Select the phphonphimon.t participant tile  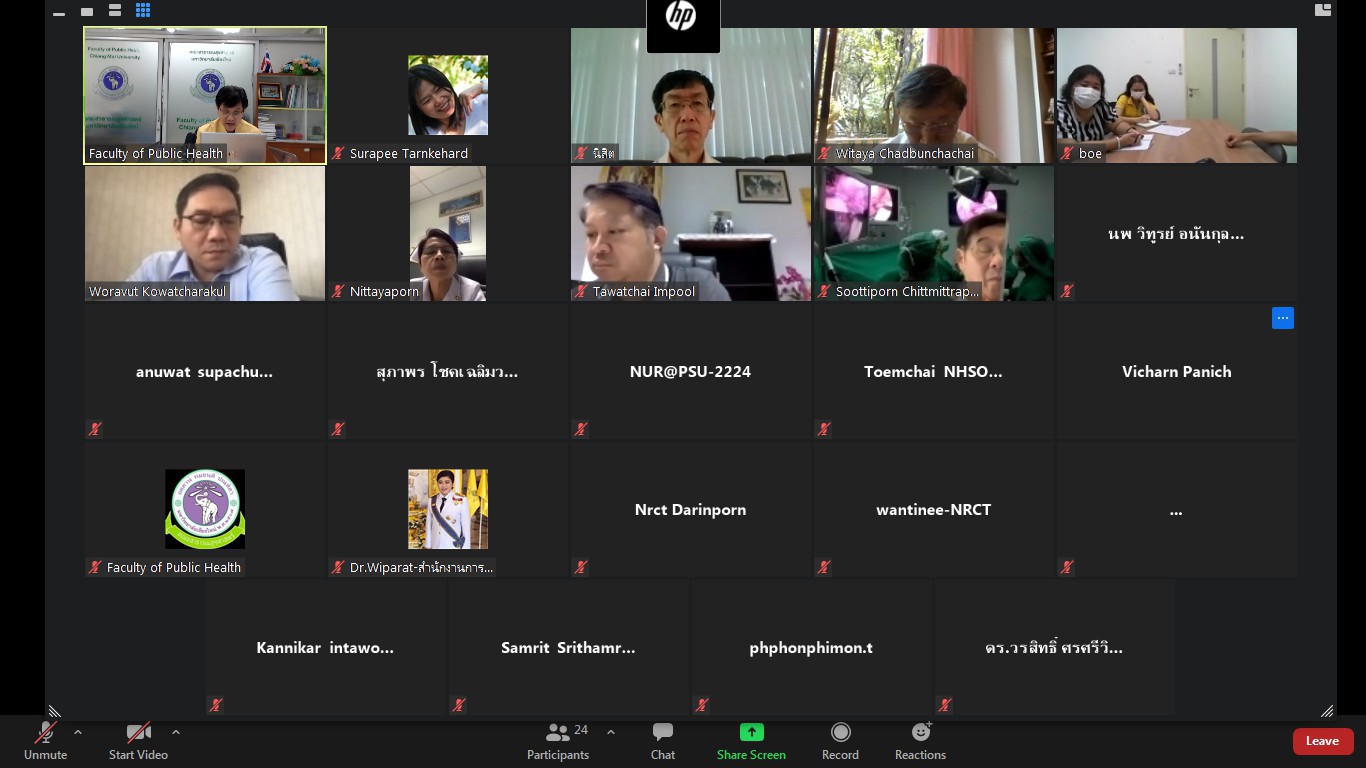(x=811, y=648)
